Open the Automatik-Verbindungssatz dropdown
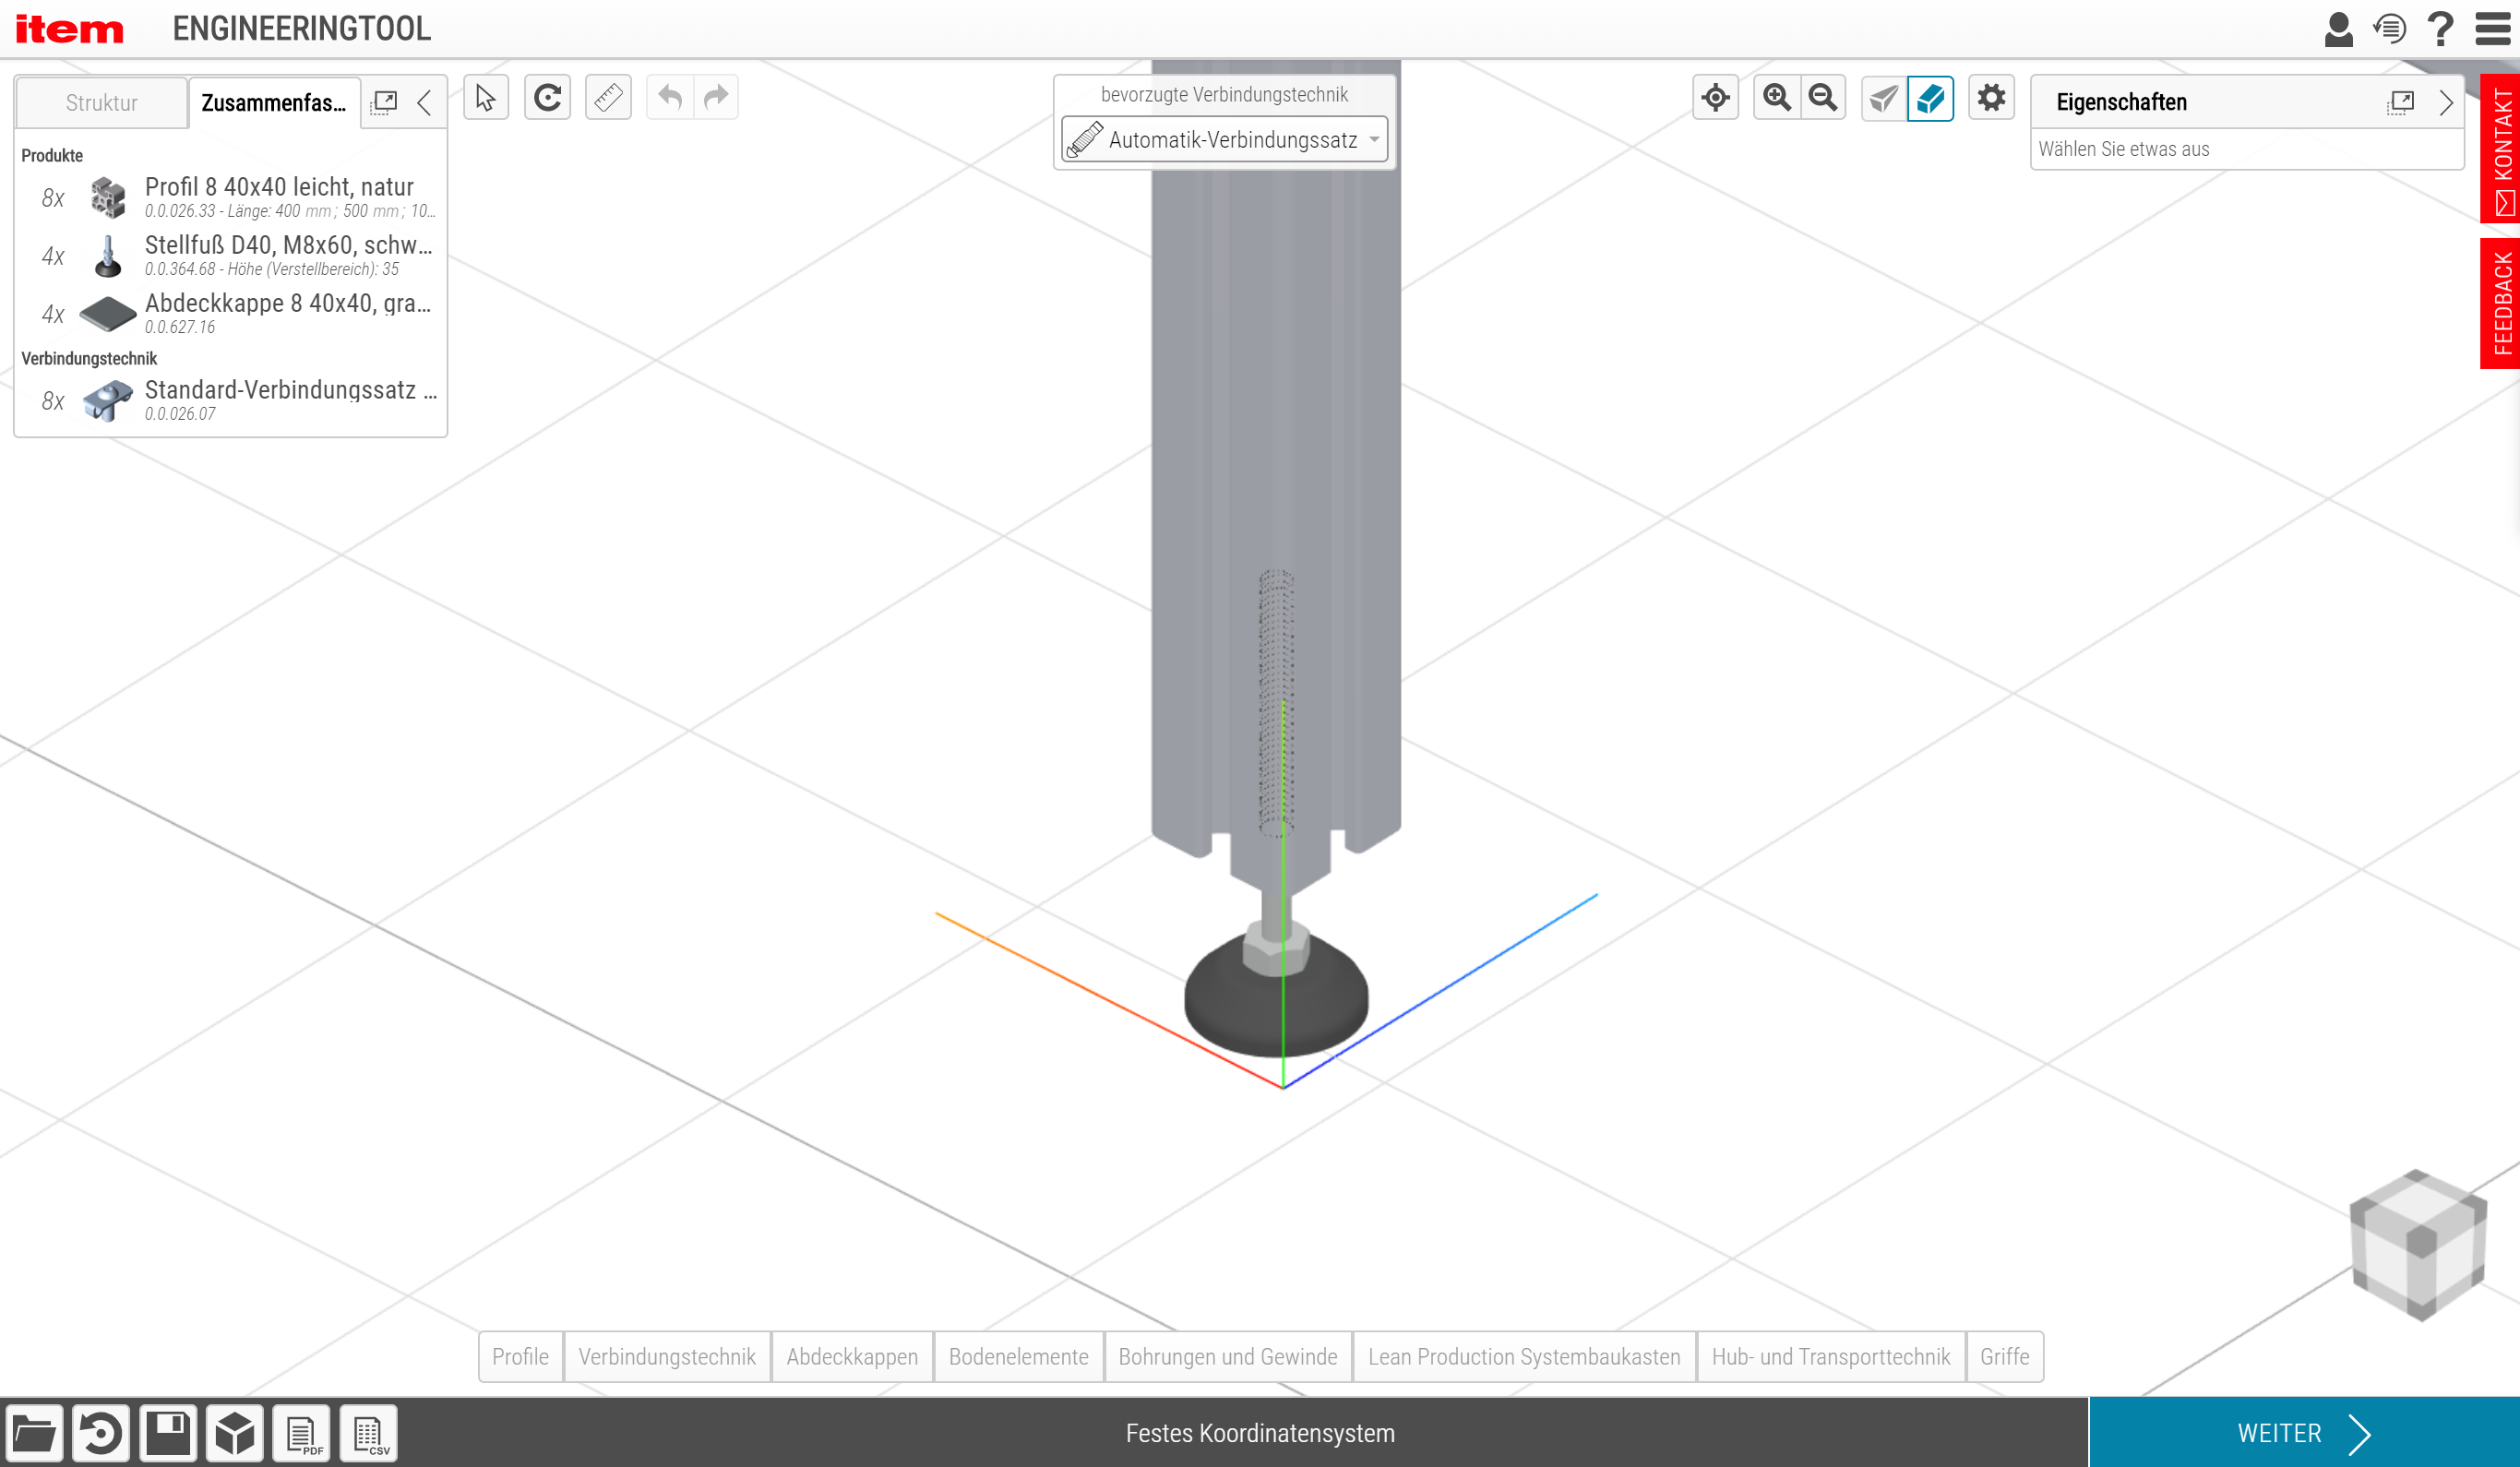Screen dimensions: 2520x1467 tap(1224, 140)
